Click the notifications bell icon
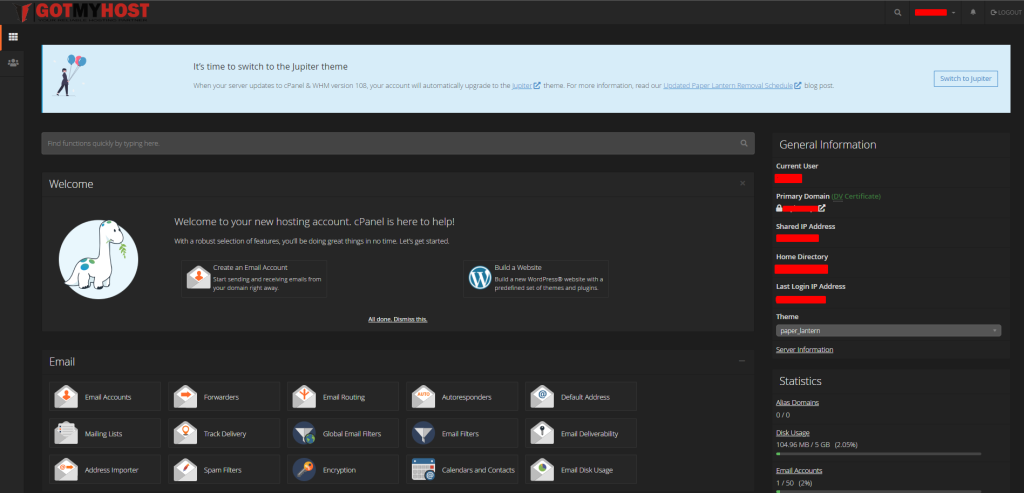 973,12
